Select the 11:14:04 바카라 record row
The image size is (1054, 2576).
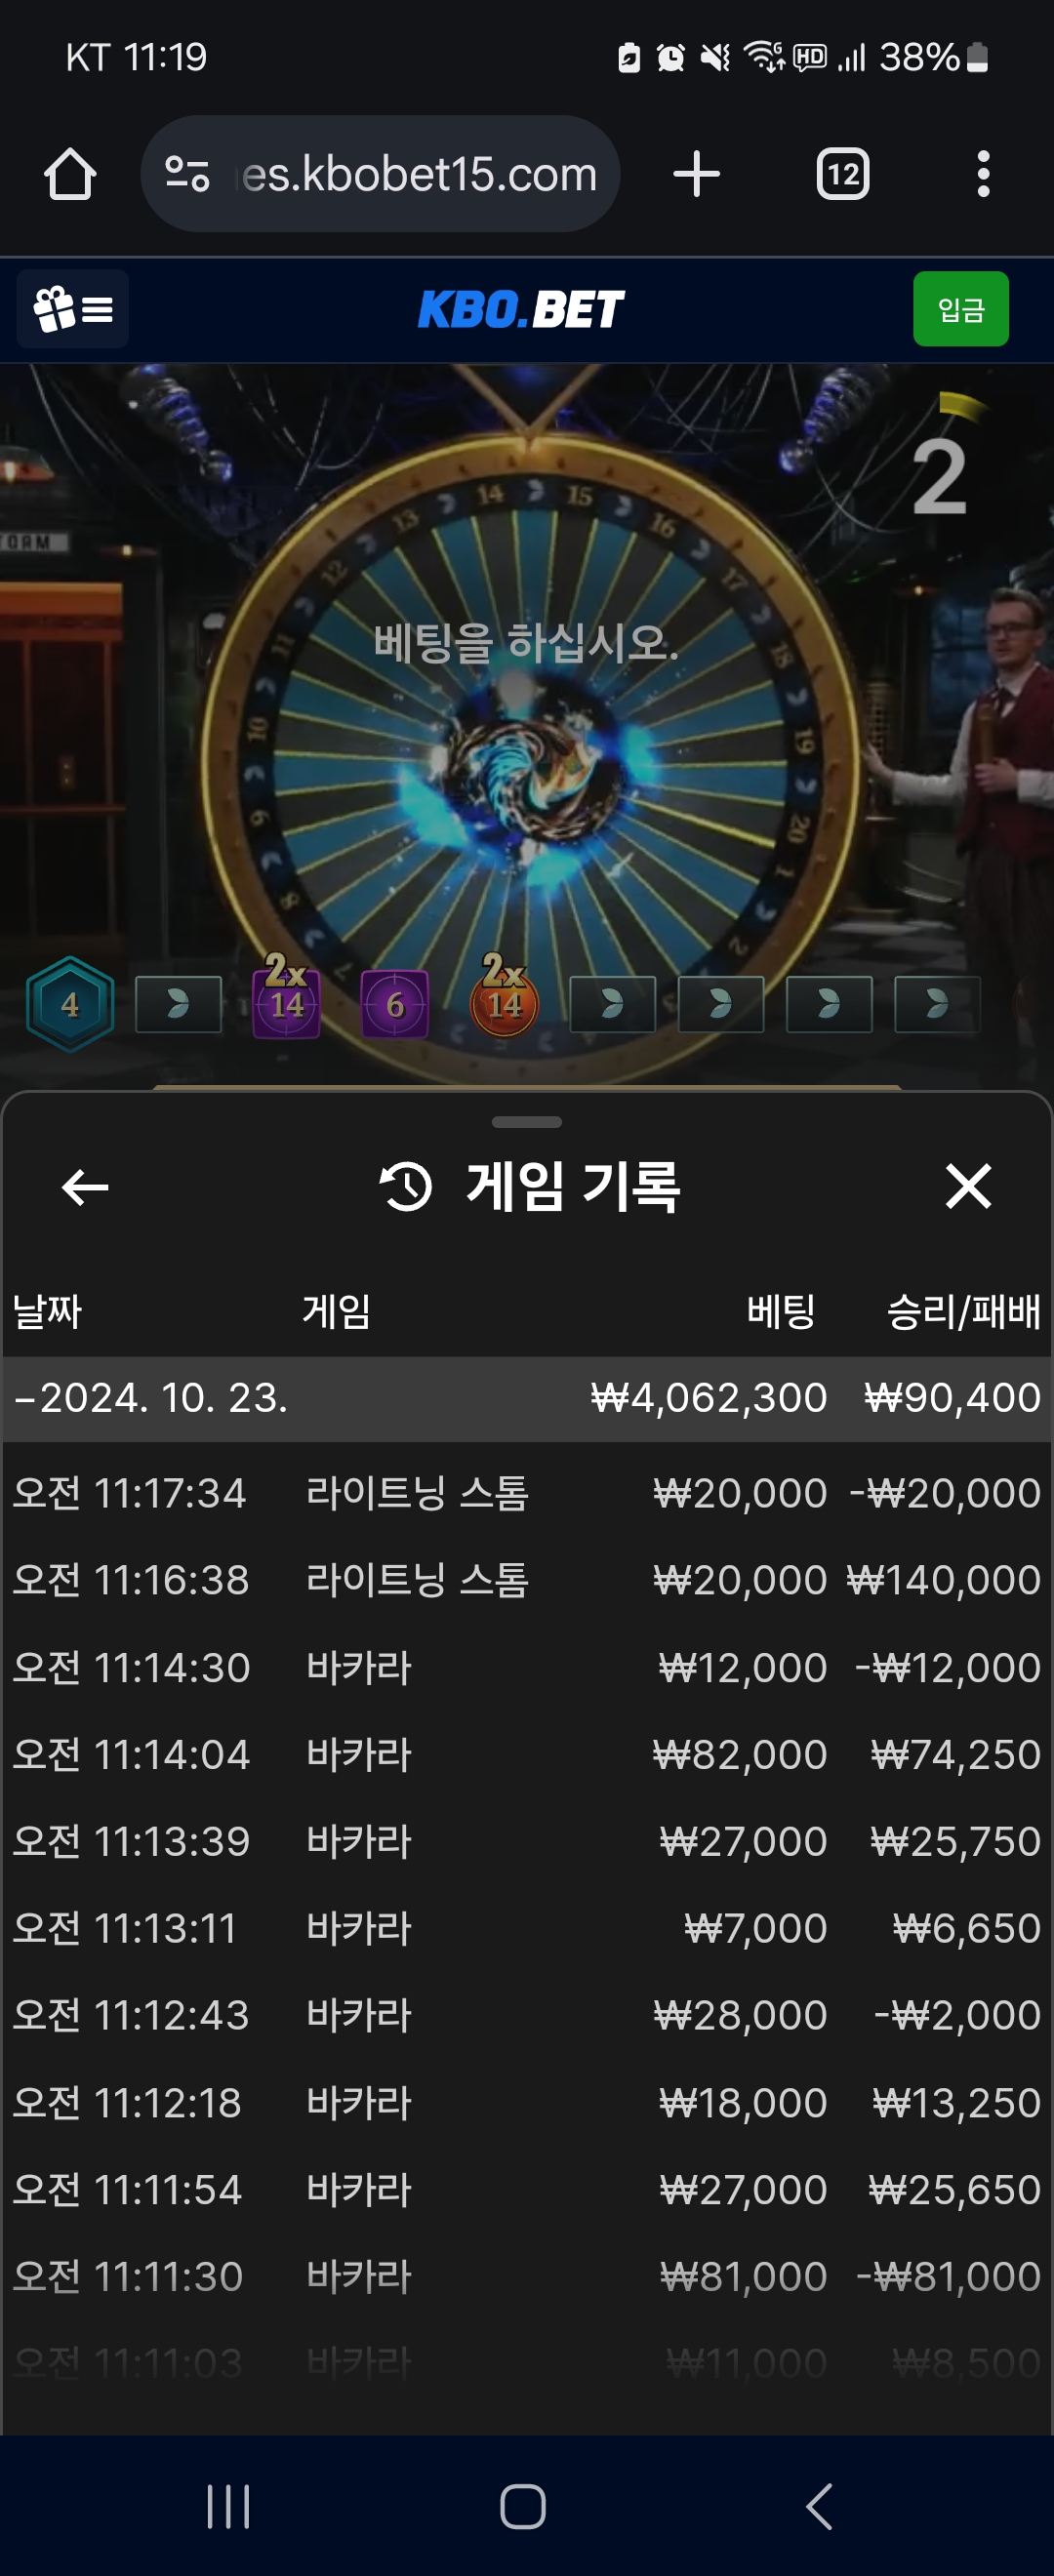pos(527,1754)
